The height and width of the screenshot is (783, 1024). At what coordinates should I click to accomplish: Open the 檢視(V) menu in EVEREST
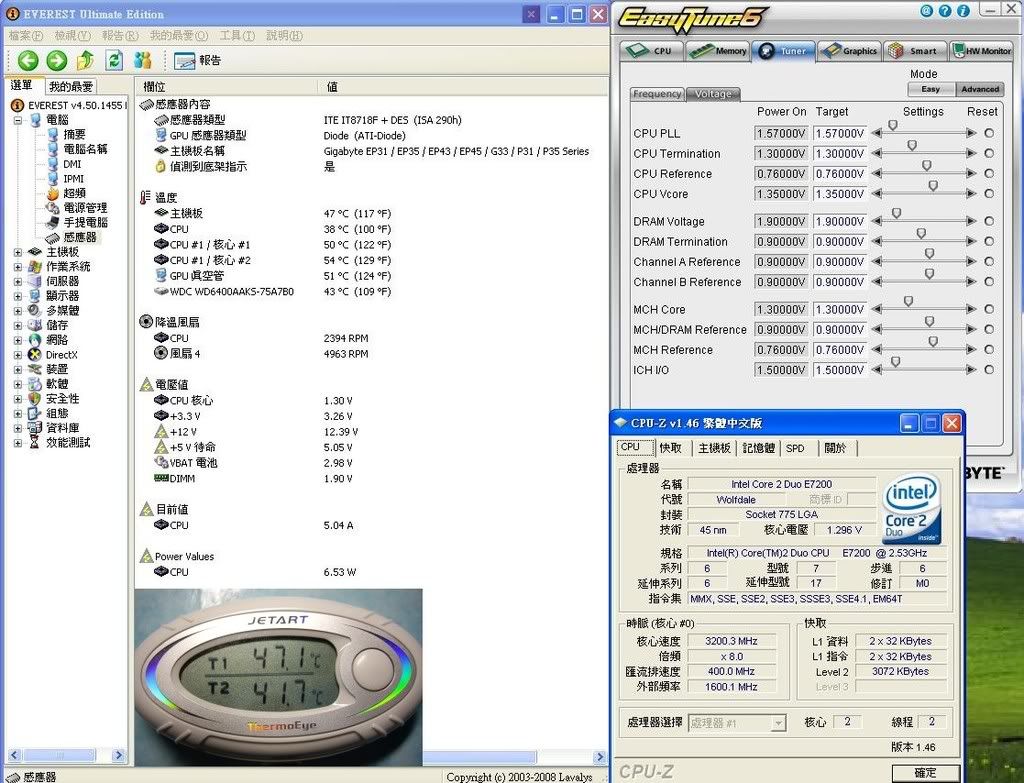coord(72,35)
